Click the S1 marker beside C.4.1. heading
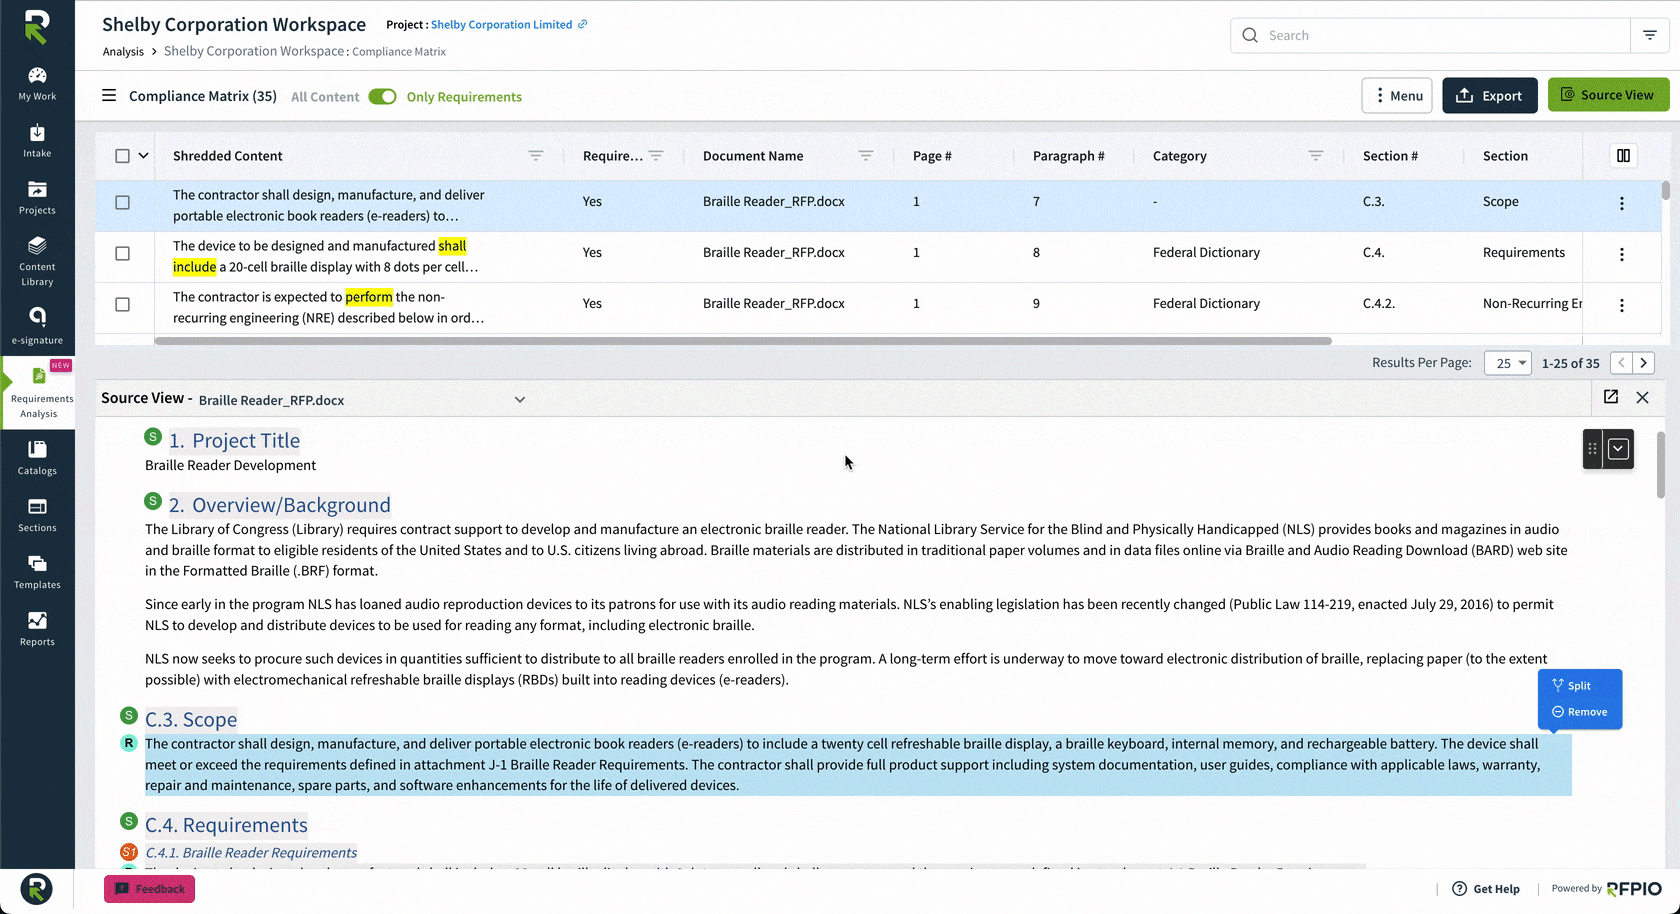The height and width of the screenshot is (914, 1680). point(129,852)
